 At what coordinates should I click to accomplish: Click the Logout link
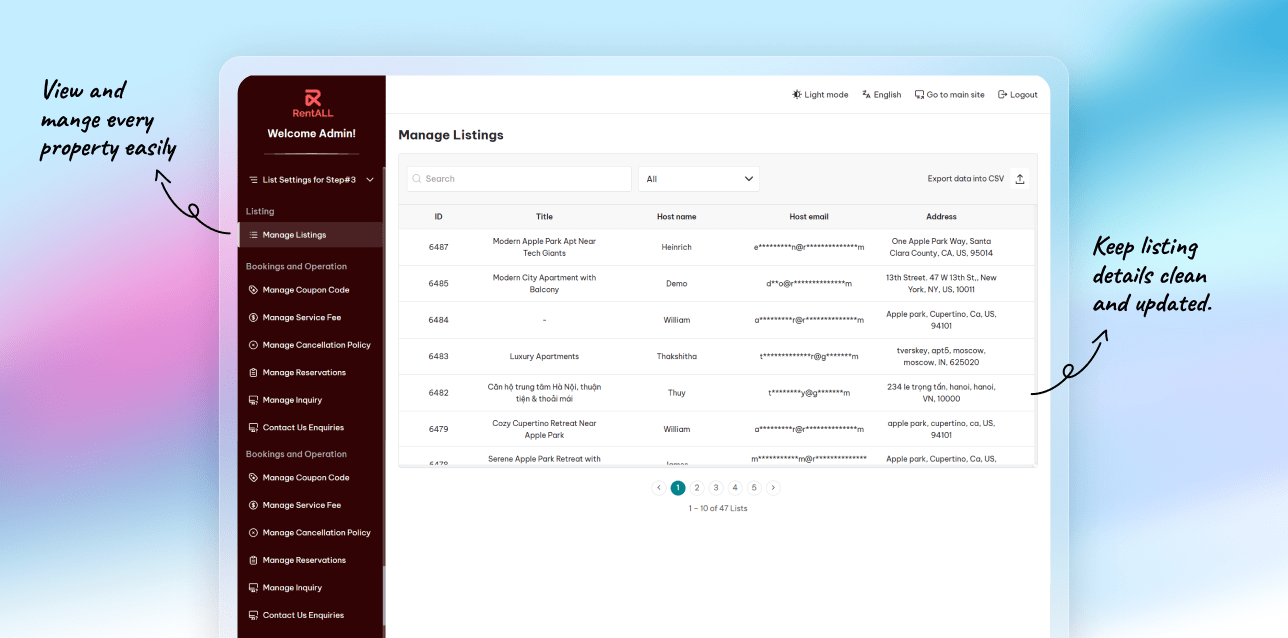click(x=1017, y=95)
